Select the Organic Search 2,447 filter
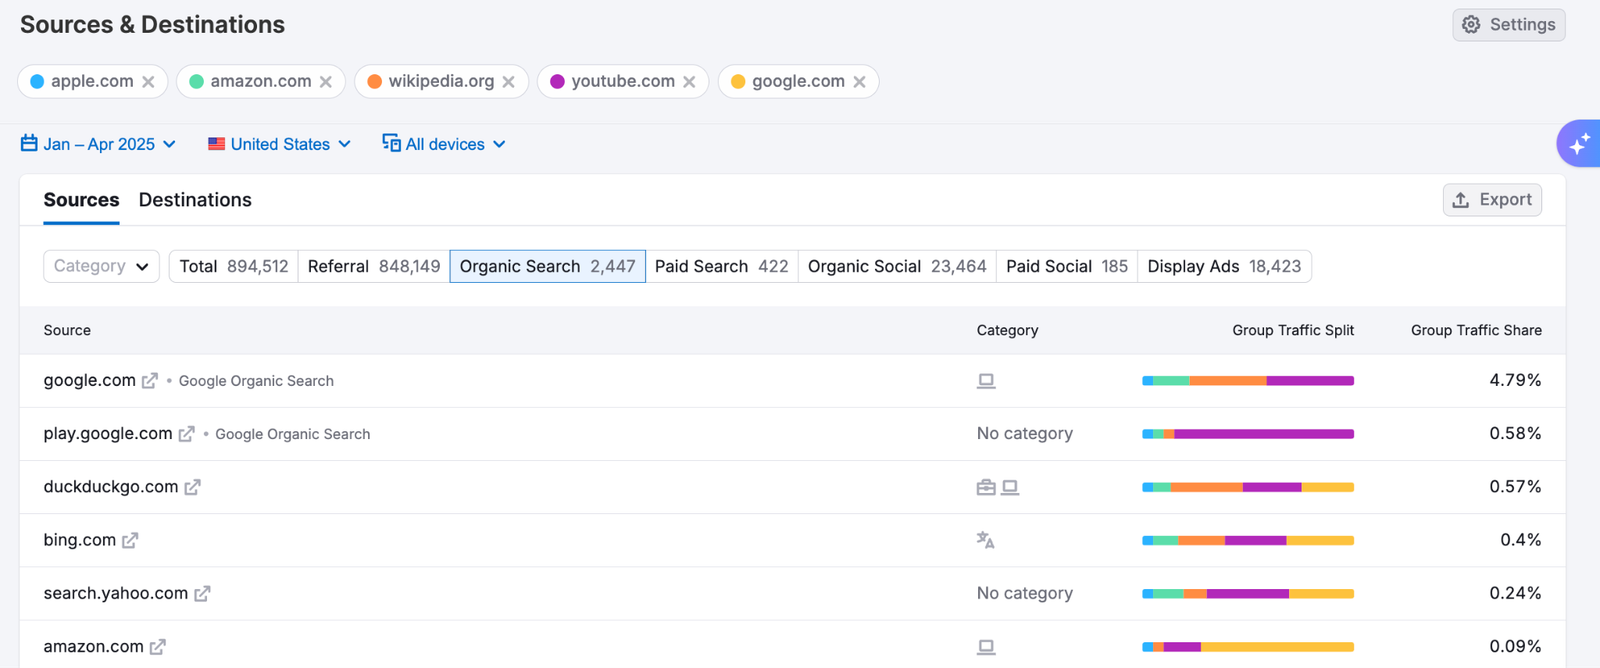The width and height of the screenshot is (1600, 668). pos(547,266)
